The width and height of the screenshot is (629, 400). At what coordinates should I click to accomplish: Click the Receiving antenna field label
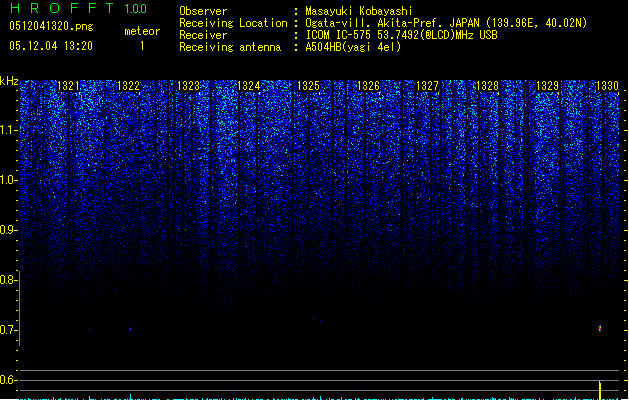[230, 47]
